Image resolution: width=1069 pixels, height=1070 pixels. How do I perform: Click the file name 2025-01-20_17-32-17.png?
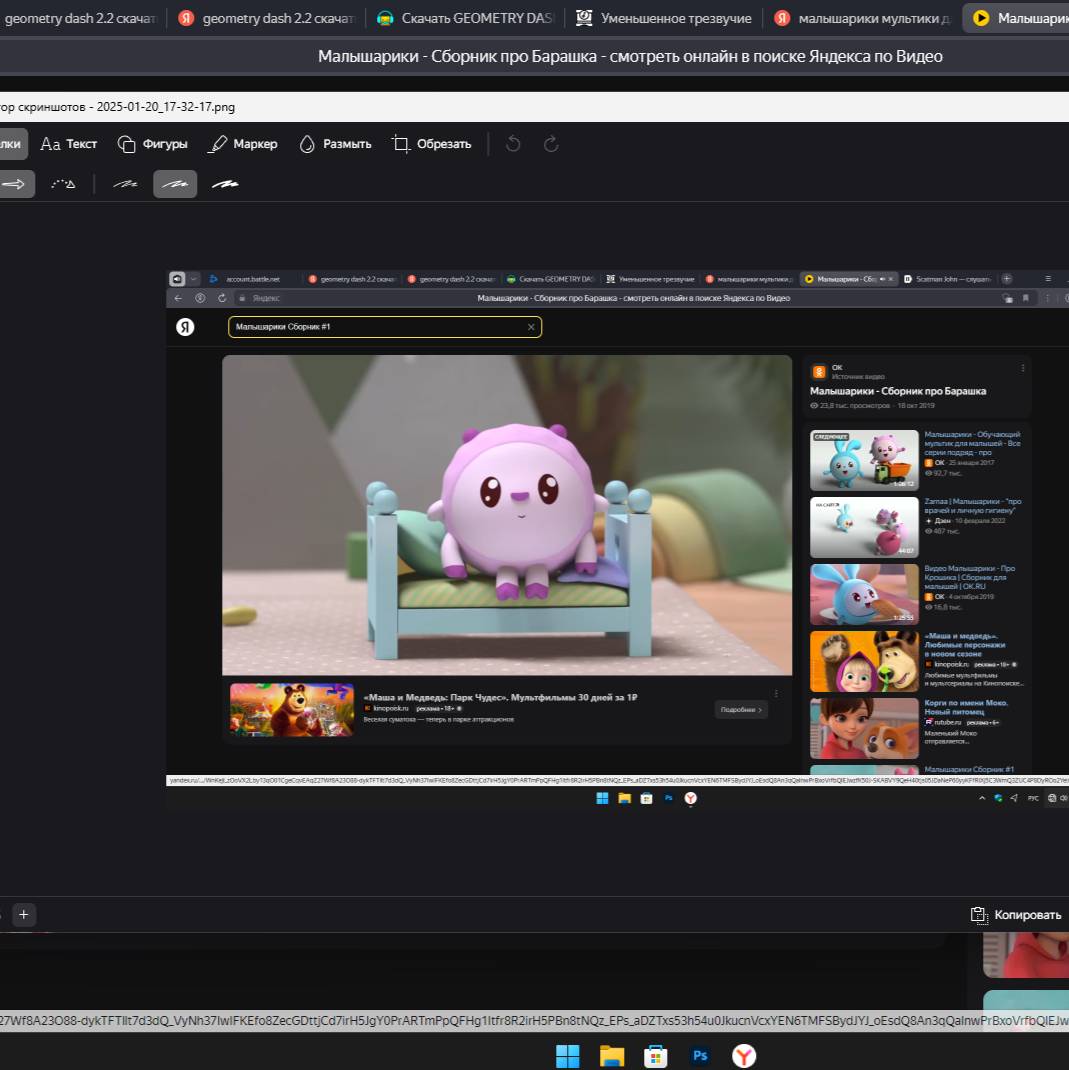pos(166,107)
